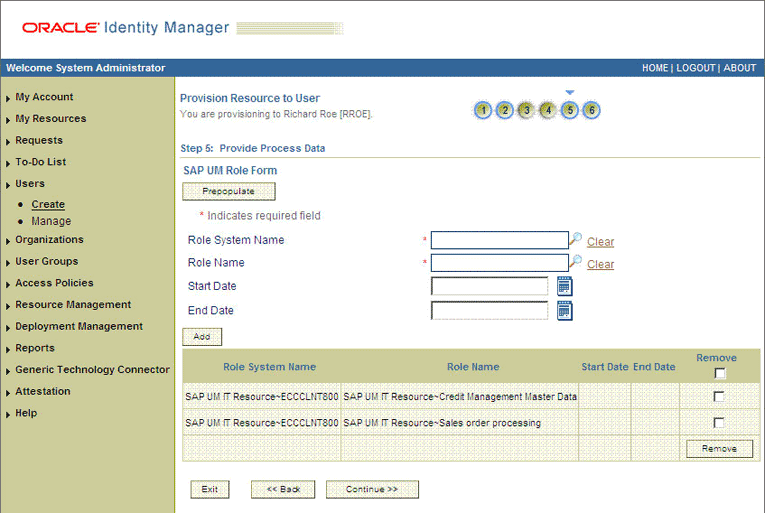Expand the My Resources menu
The width and height of the screenshot is (765, 513).
[x=50, y=118]
